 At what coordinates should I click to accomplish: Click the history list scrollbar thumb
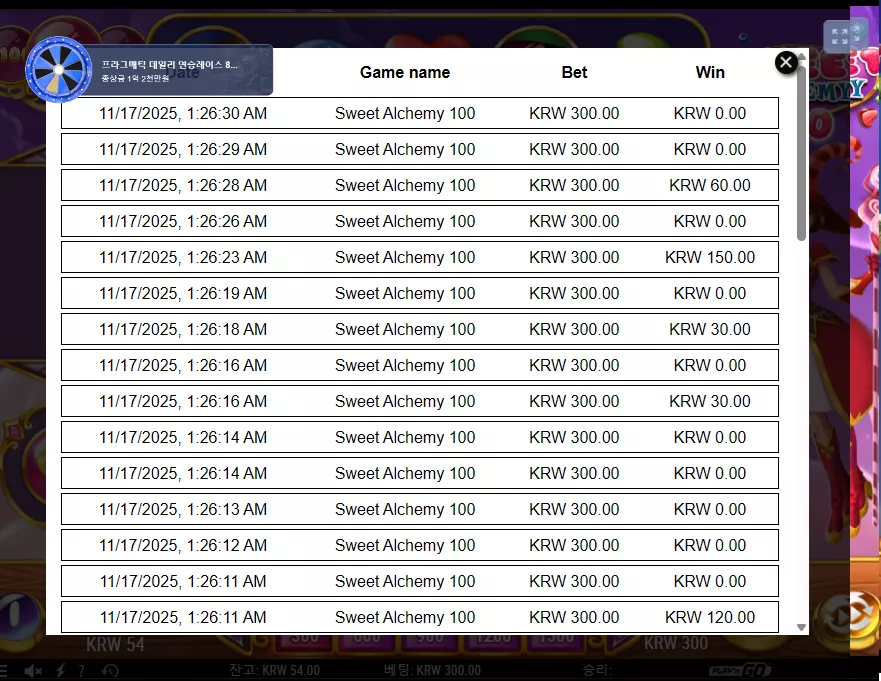click(801, 152)
